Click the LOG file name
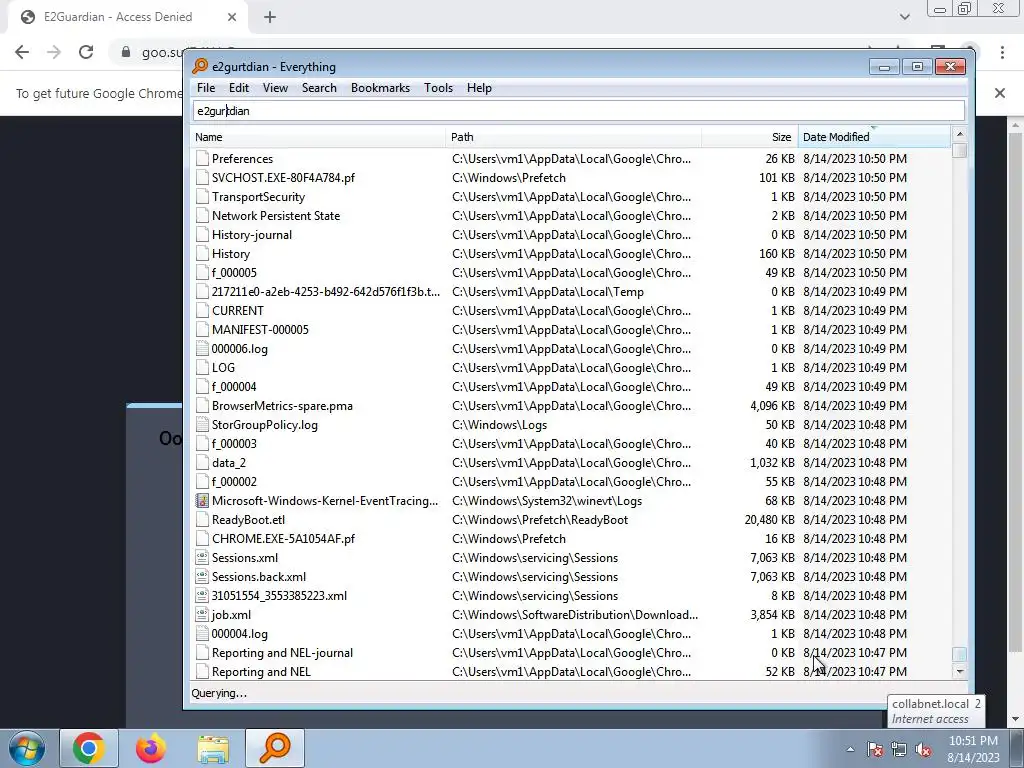Viewport: 1024px width, 768px height. (223, 368)
